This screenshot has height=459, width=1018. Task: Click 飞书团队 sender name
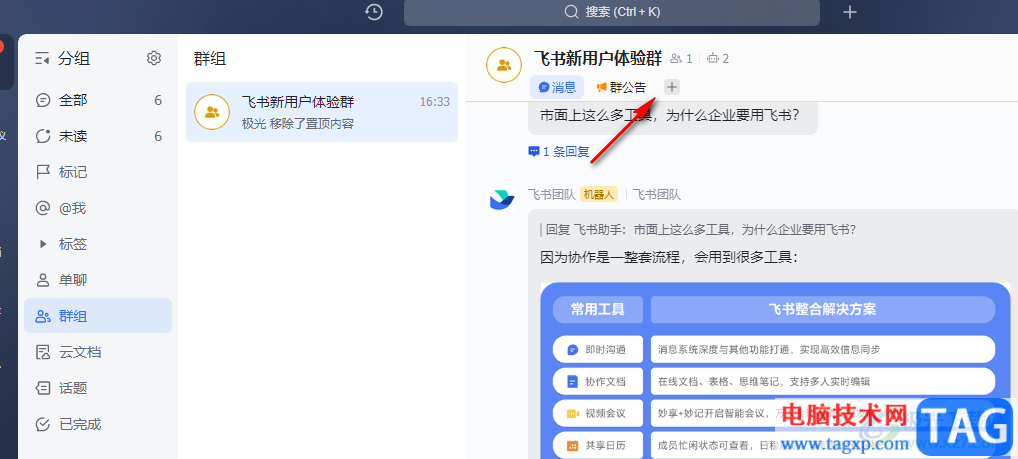552,195
